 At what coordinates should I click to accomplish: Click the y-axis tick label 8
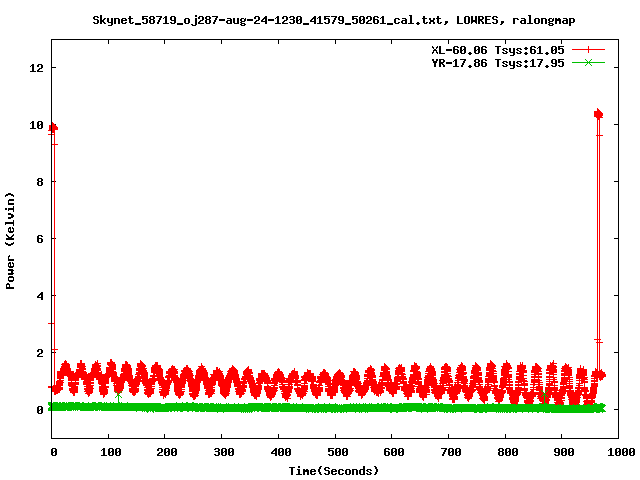[40, 182]
